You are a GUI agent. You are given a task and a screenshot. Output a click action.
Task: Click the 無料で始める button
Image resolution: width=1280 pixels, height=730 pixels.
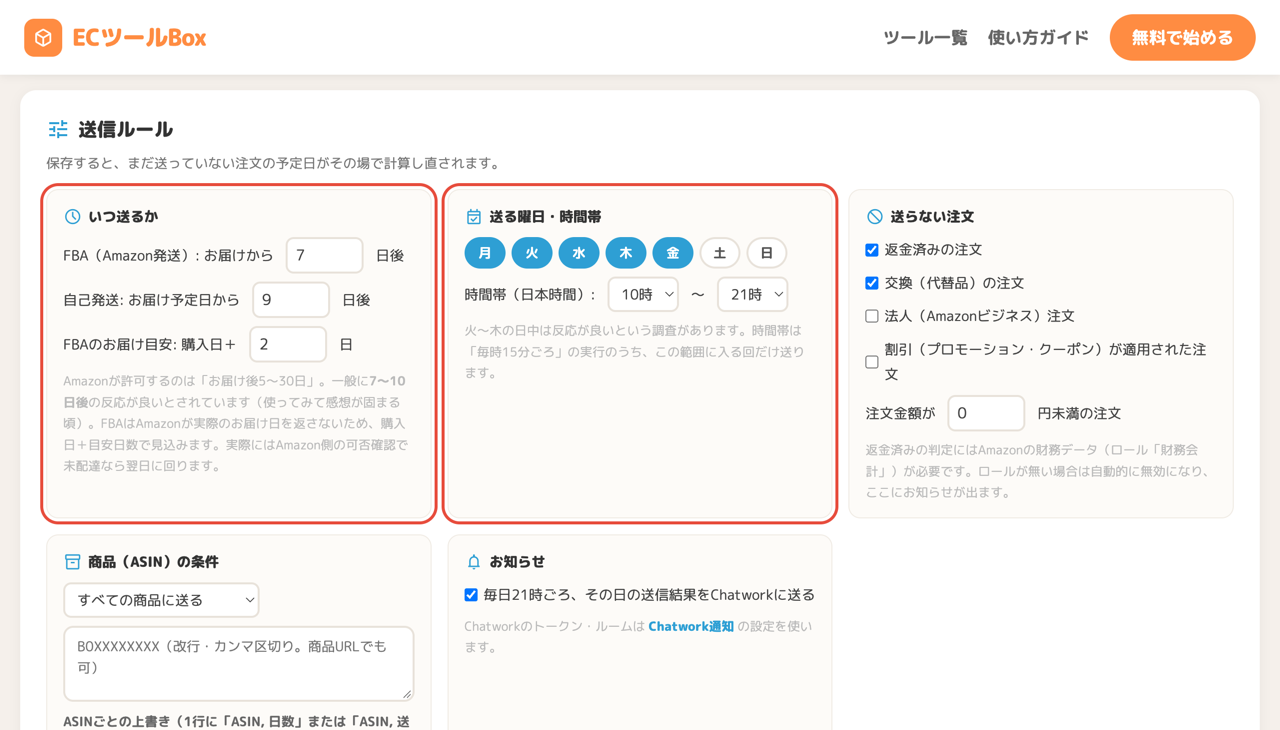[x=1182, y=38]
